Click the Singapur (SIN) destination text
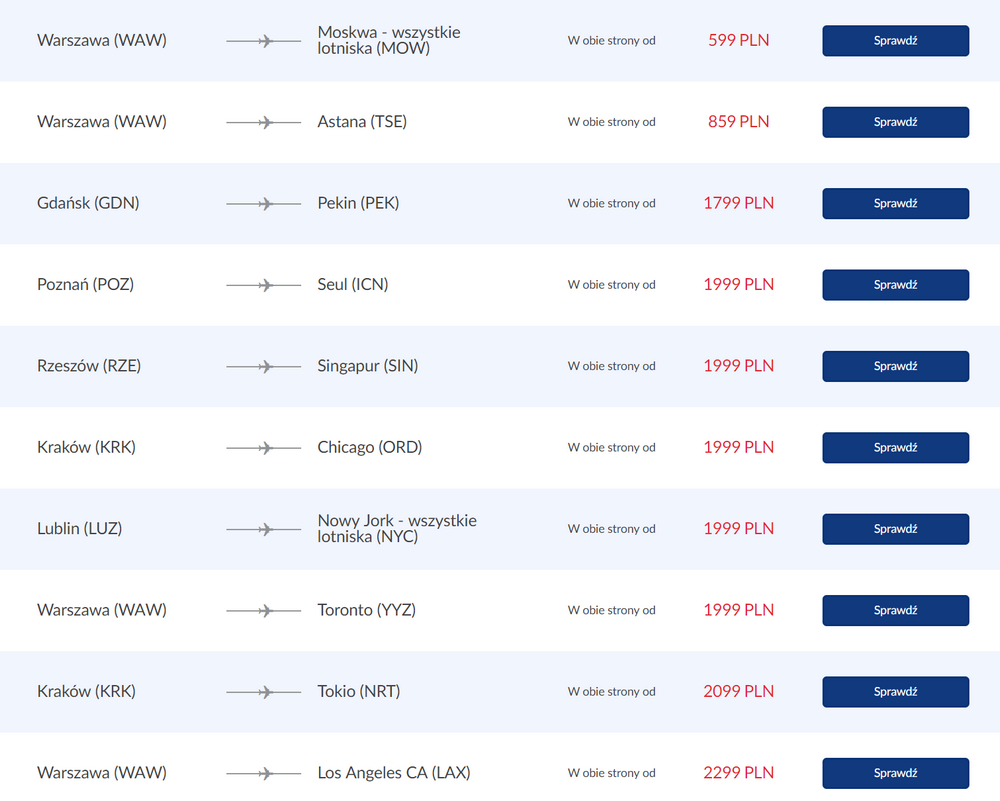The image size is (1000, 801). [367, 366]
